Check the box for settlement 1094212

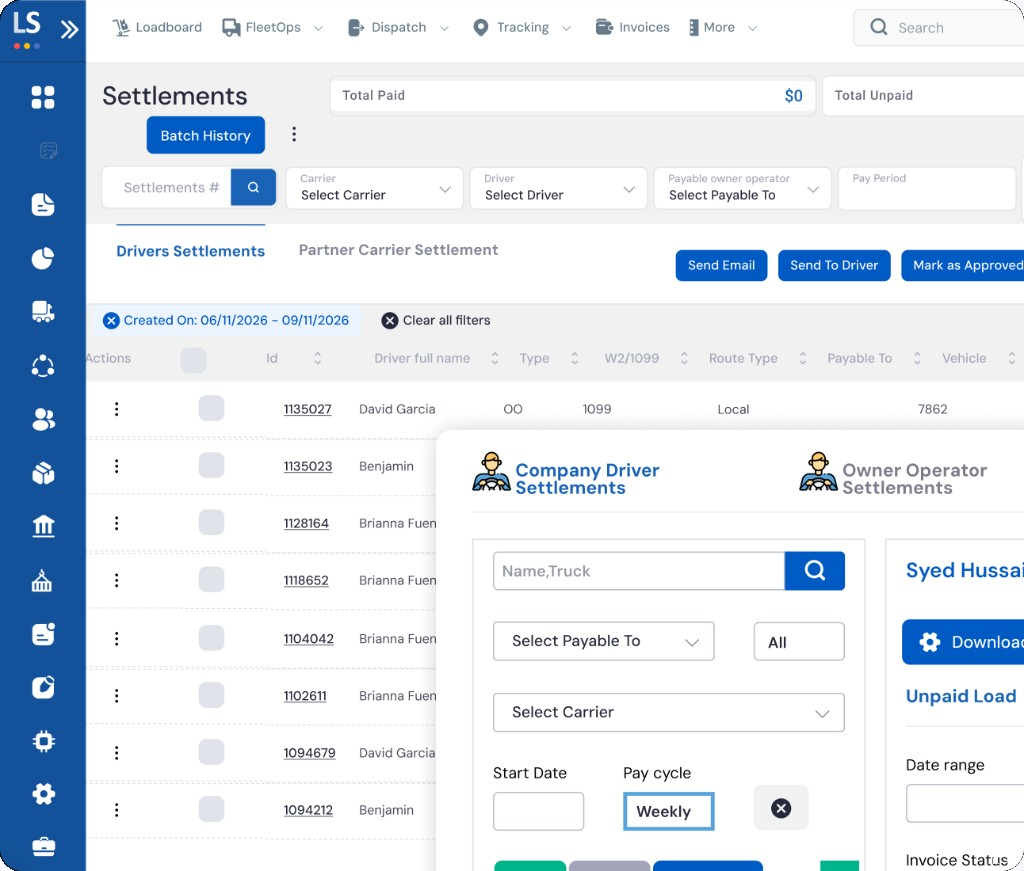coord(212,810)
